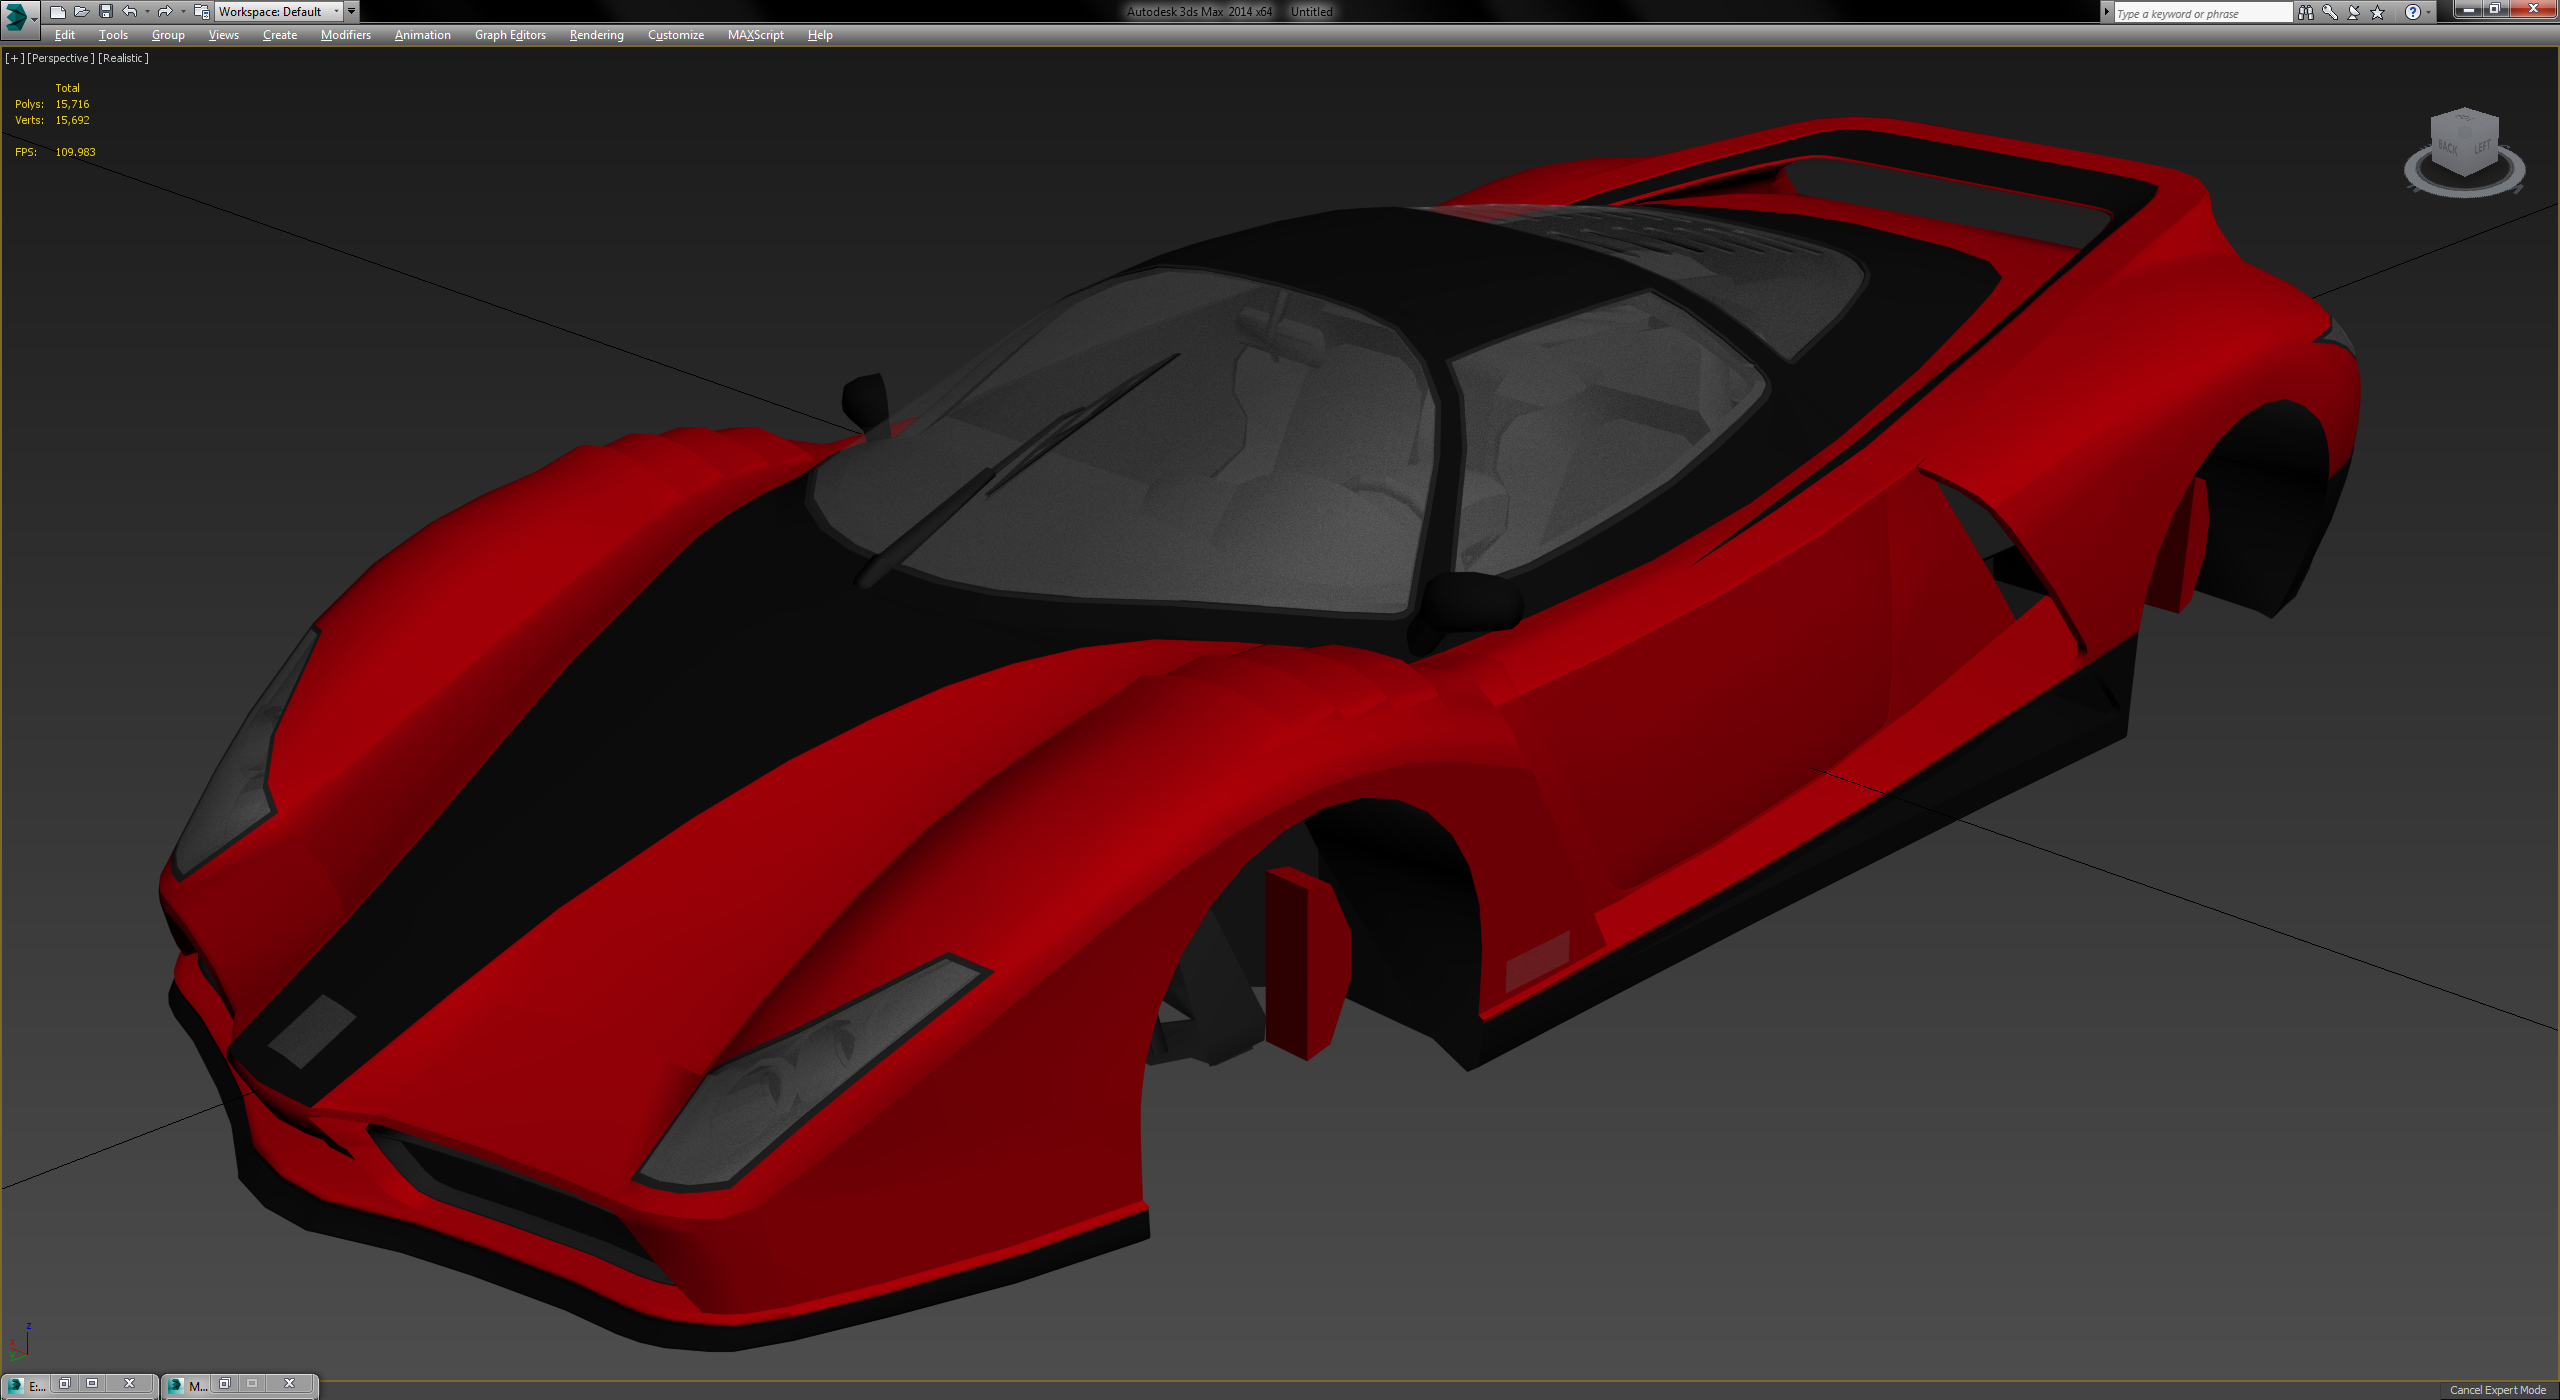This screenshot has width=2560, height=1400.
Task: Click the Save File floppy icon
Action: click(105, 12)
